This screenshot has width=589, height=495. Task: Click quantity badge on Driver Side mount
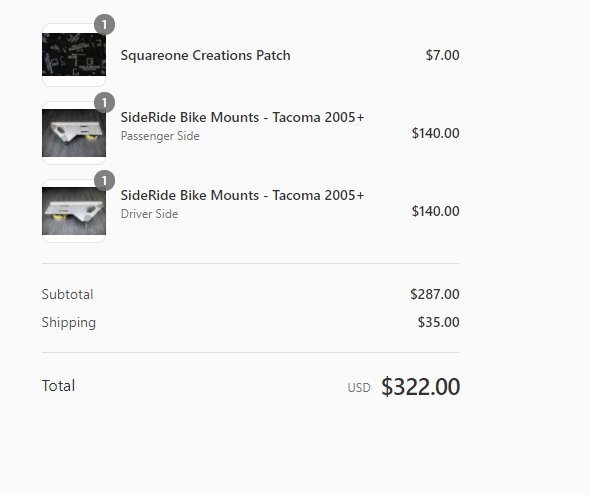coord(104,181)
